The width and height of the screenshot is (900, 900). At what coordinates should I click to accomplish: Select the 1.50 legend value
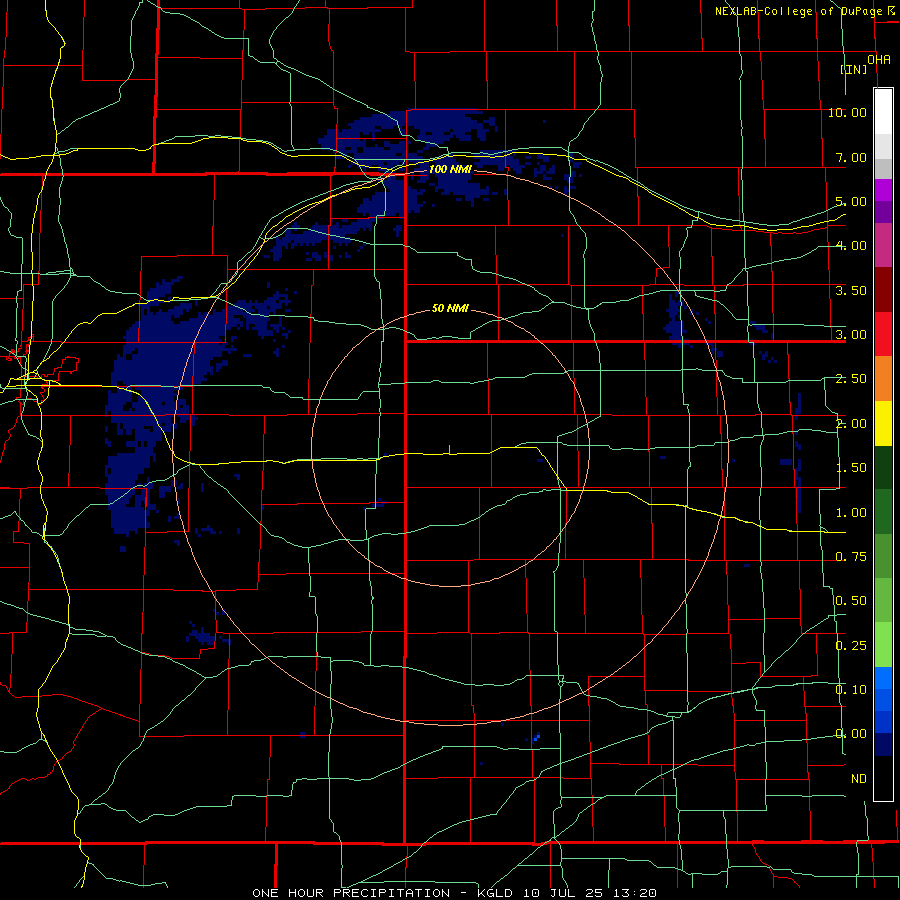(x=851, y=468)
